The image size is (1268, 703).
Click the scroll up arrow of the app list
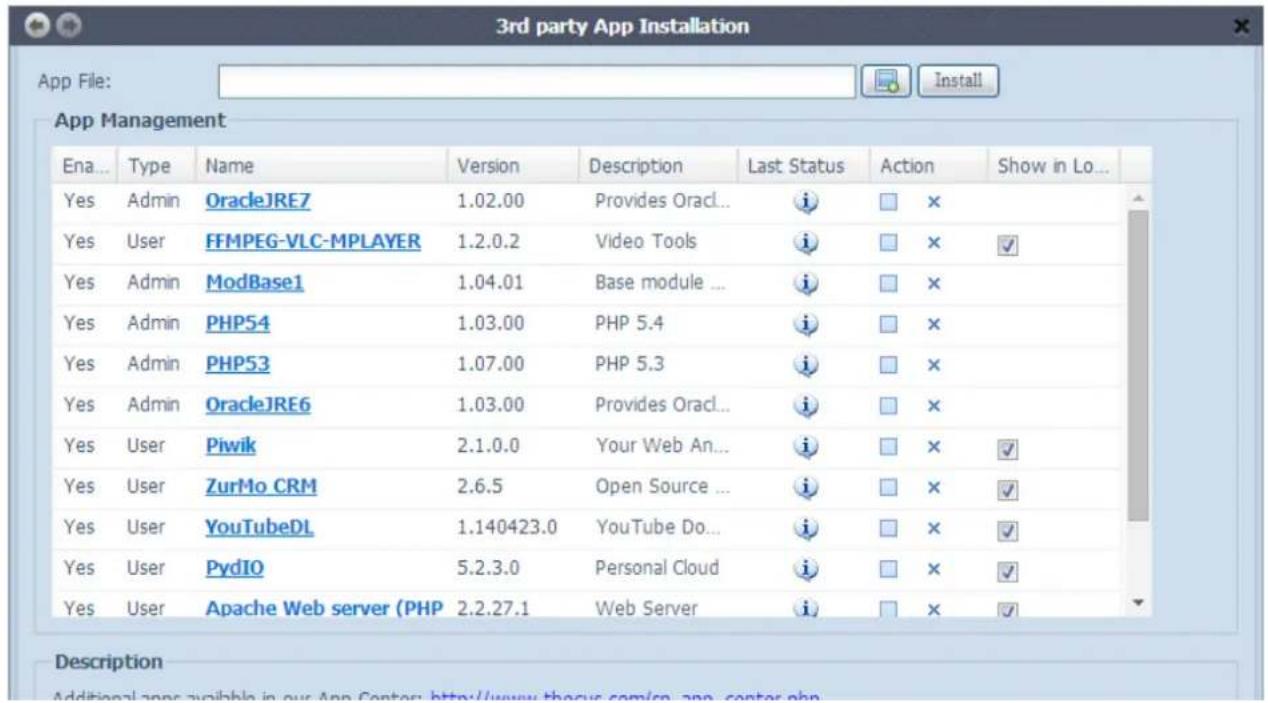pyautogui.click(x=1138, y=197)
